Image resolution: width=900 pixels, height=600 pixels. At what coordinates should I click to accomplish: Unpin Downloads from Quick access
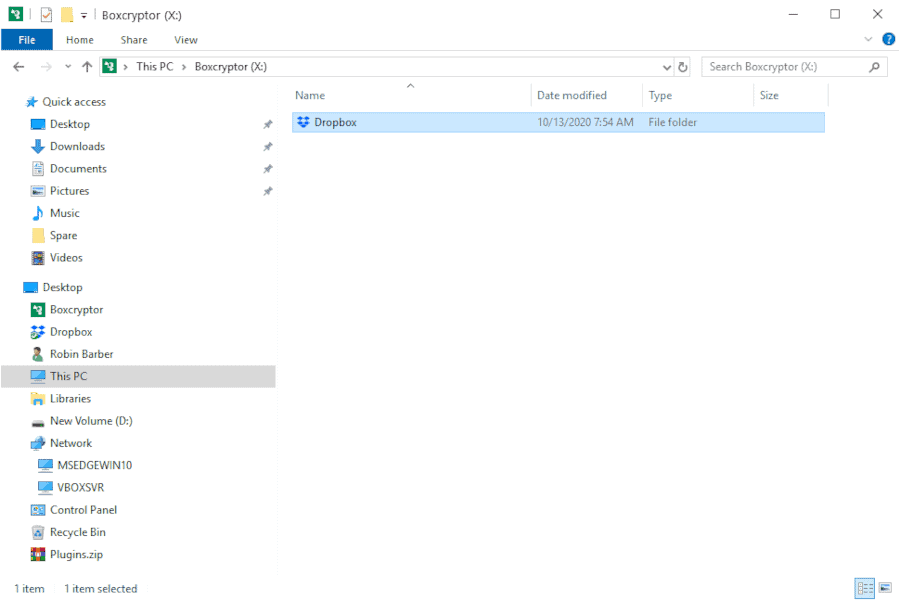pos(268,146)
